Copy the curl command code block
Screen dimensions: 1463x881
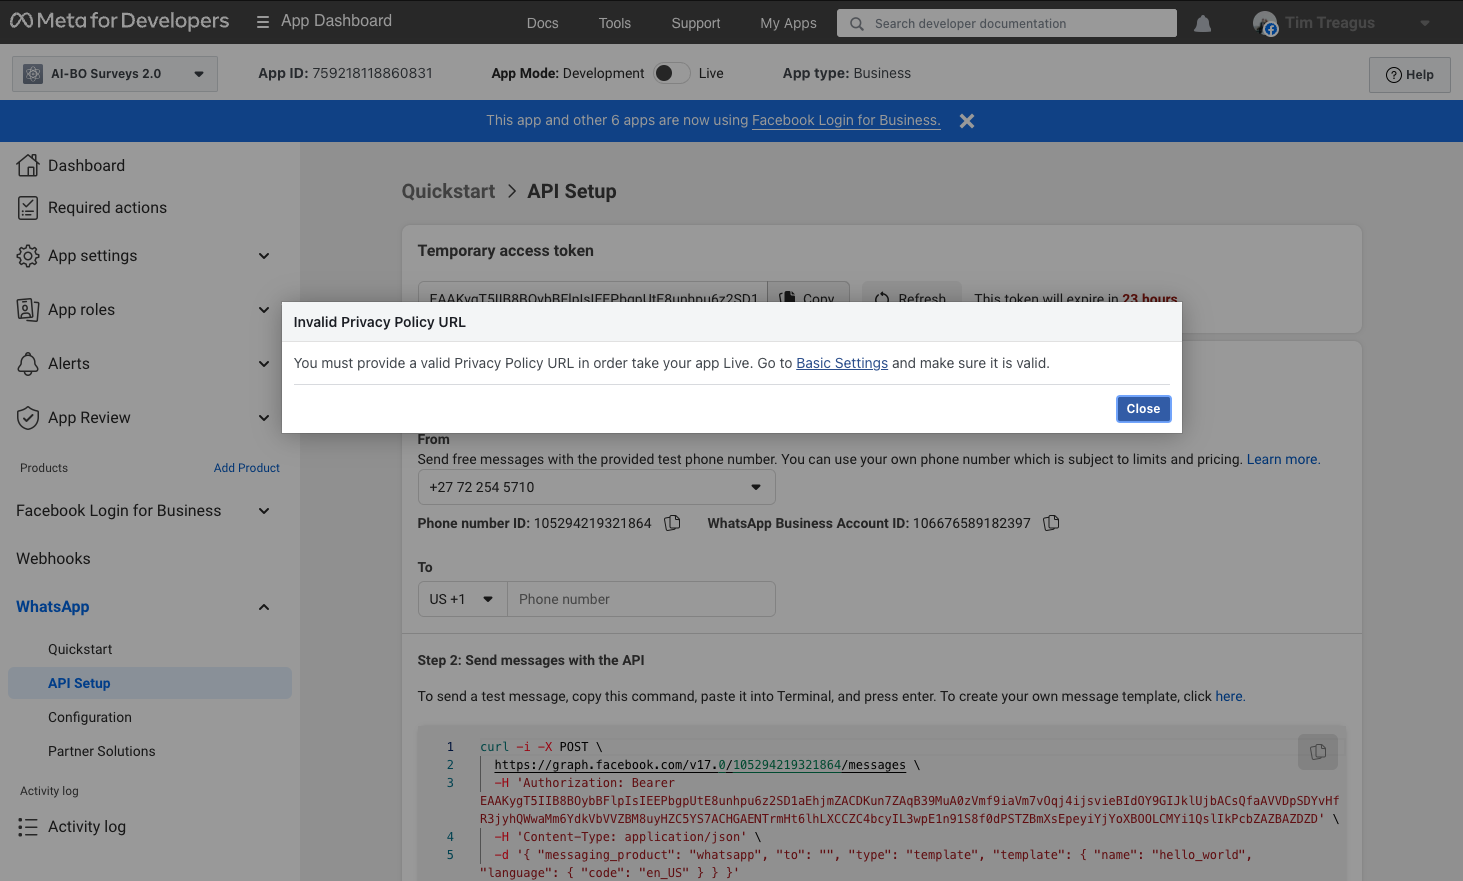(1318, 752)
